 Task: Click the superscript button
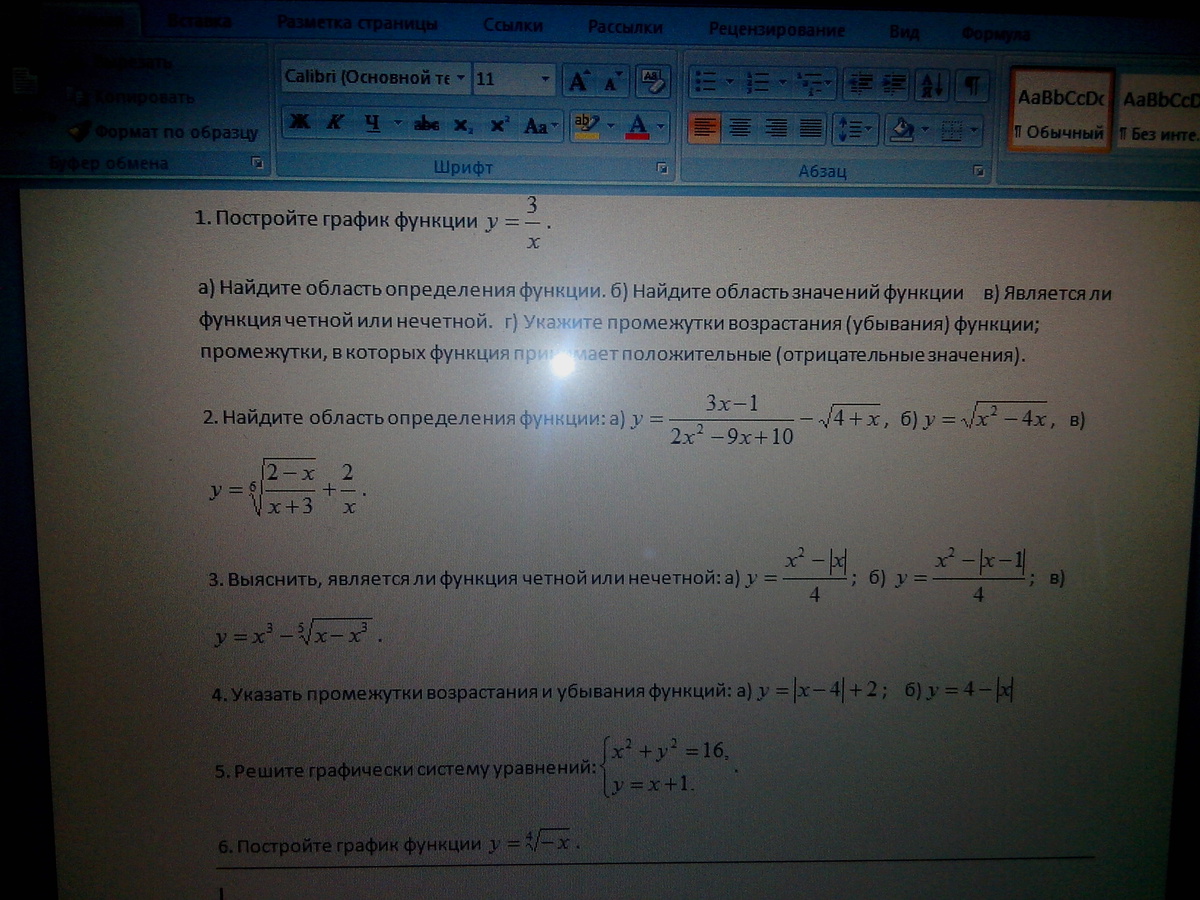pos(499,126)
